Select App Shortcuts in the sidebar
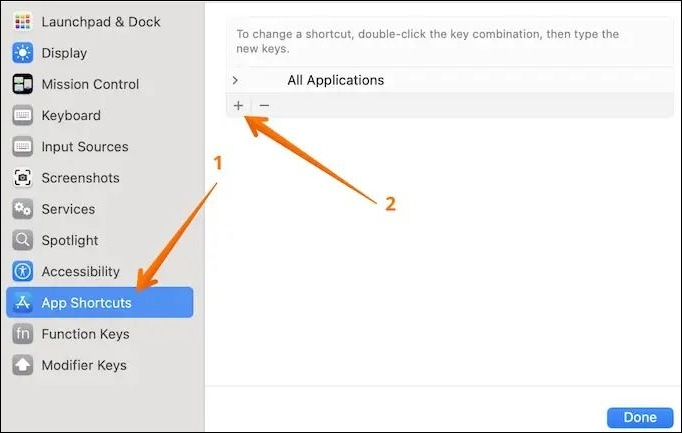This screenshot has width=682, height=433. point(86,303)
